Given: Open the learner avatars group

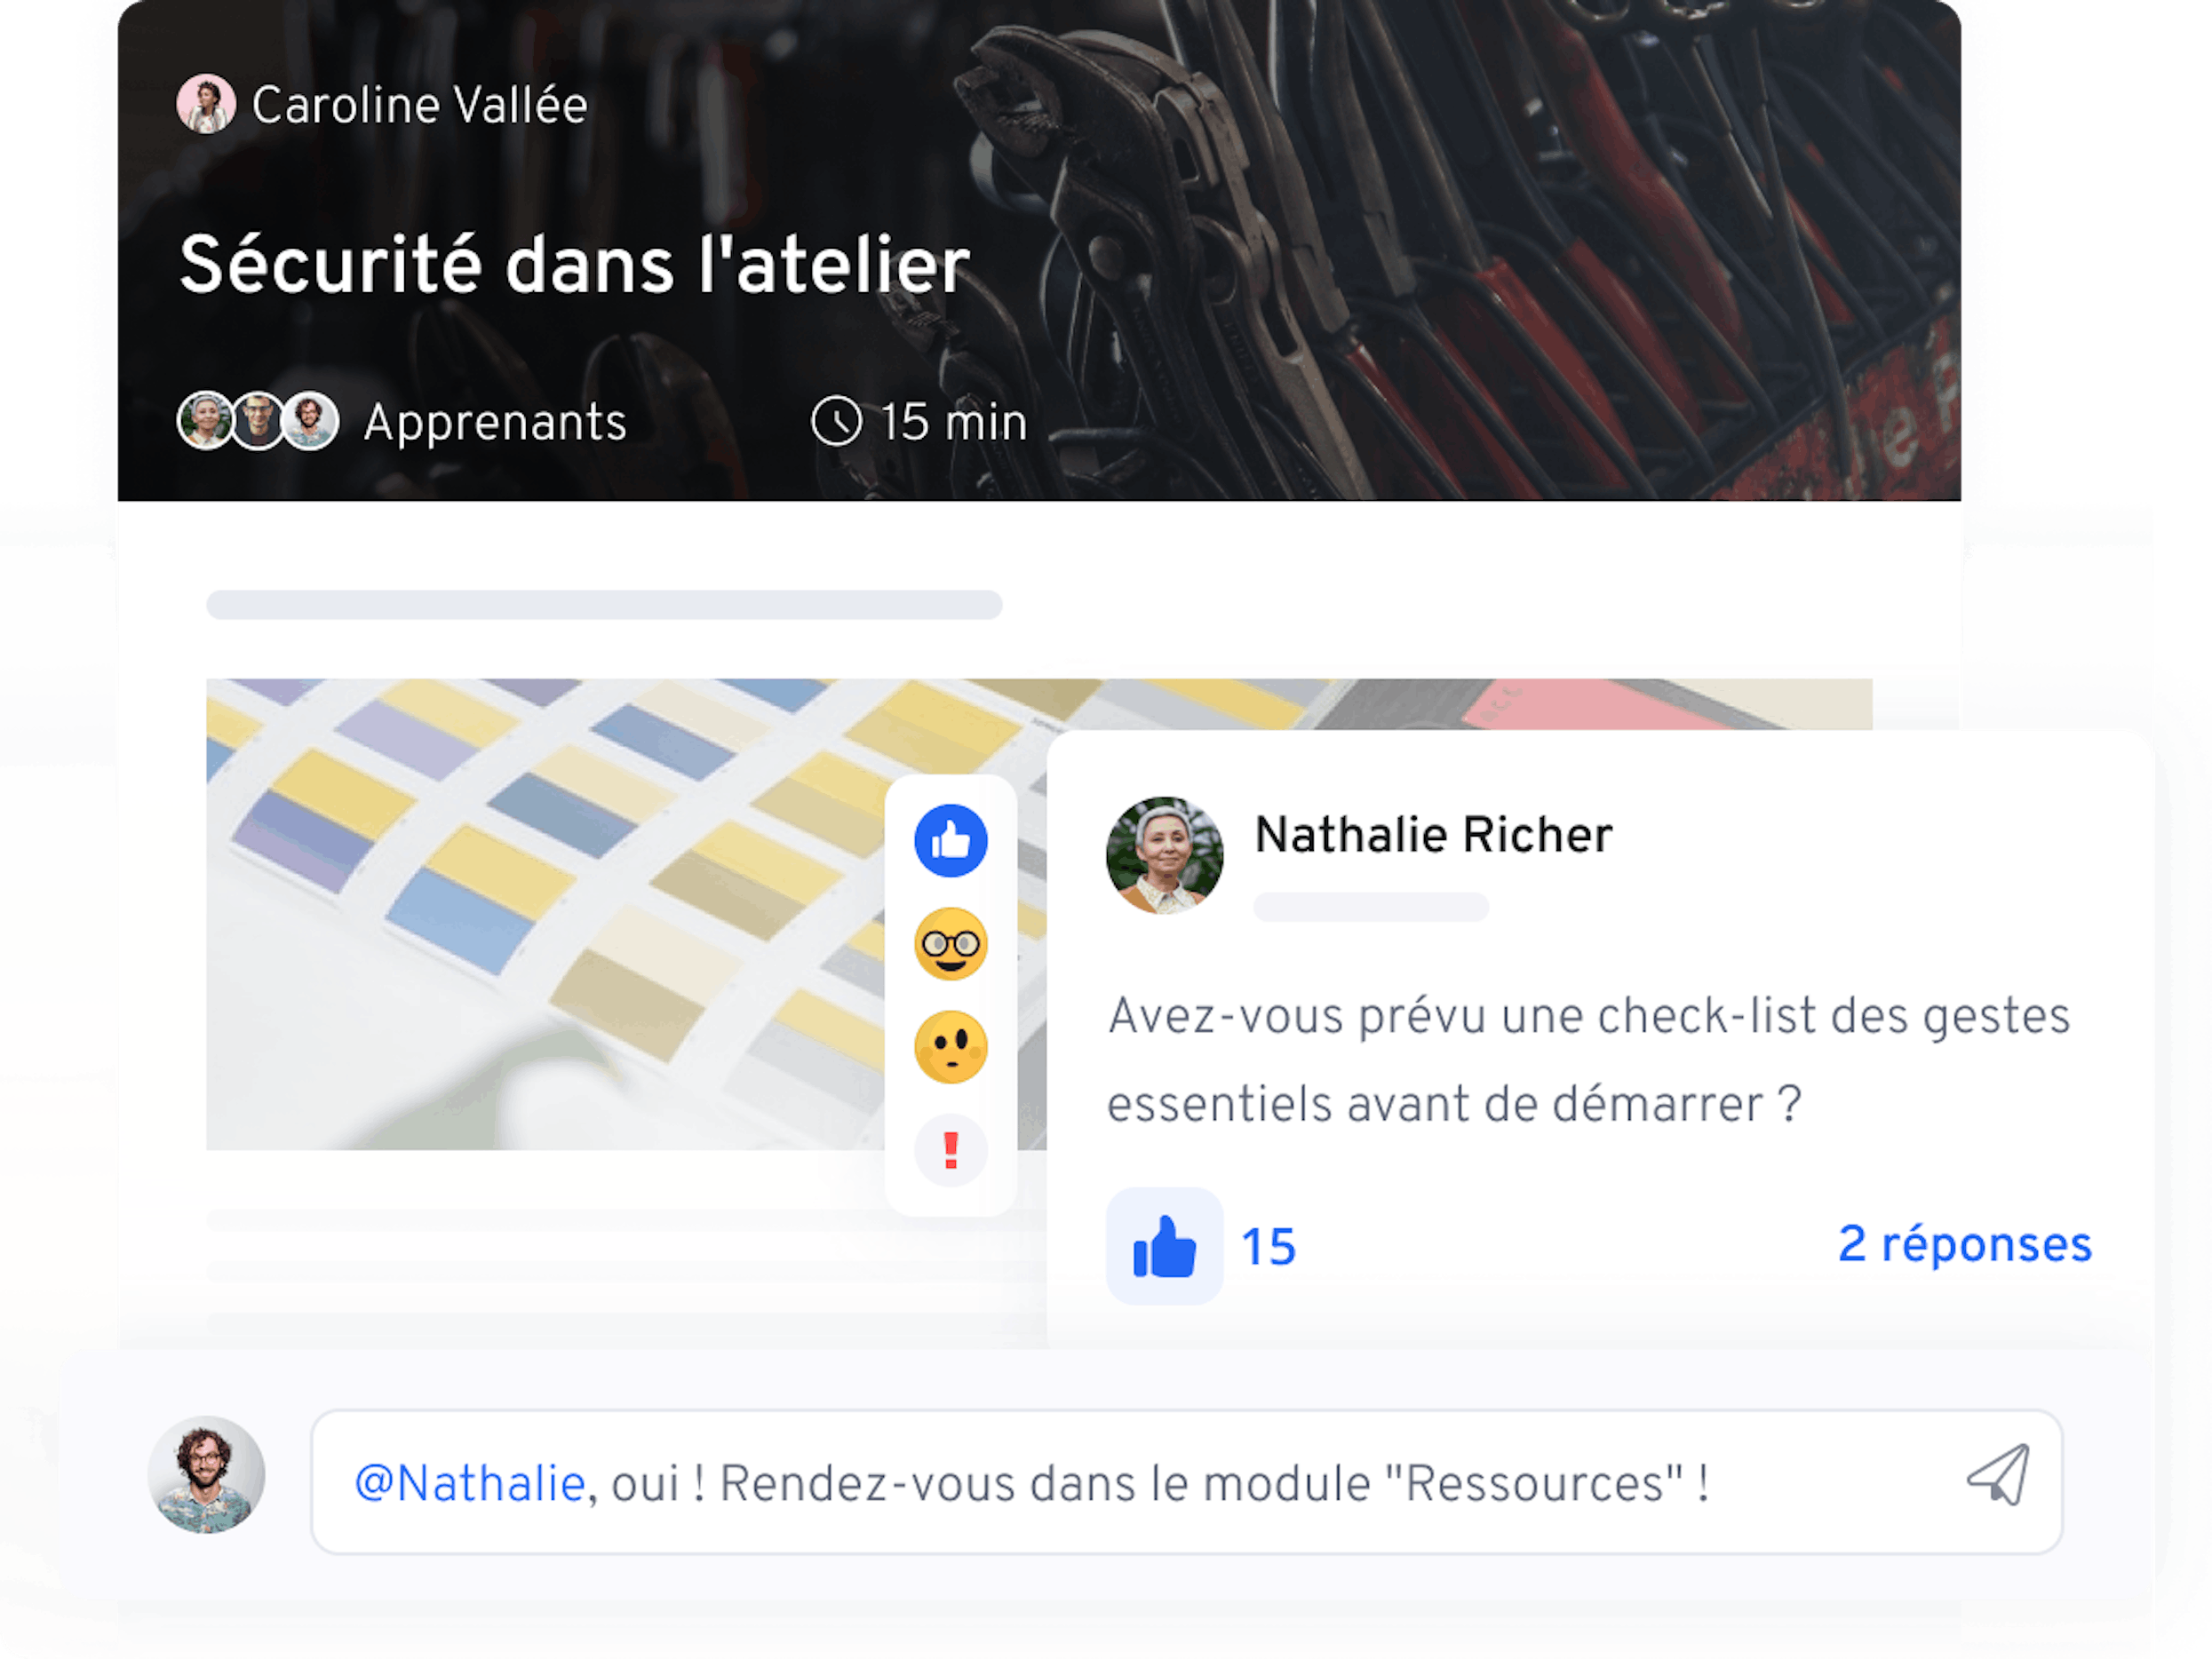Looking at the screenshot, I should click(258, 421).
